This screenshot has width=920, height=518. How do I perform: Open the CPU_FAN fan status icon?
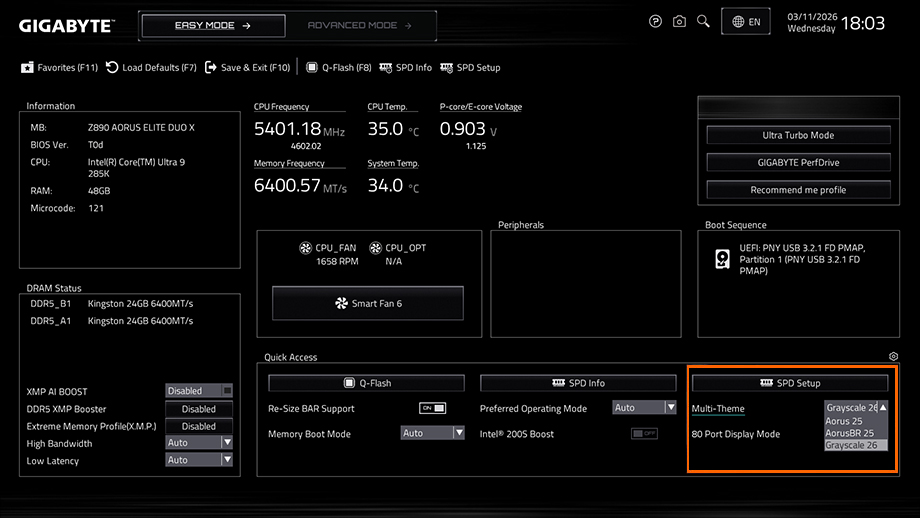[x=307, y=248]
